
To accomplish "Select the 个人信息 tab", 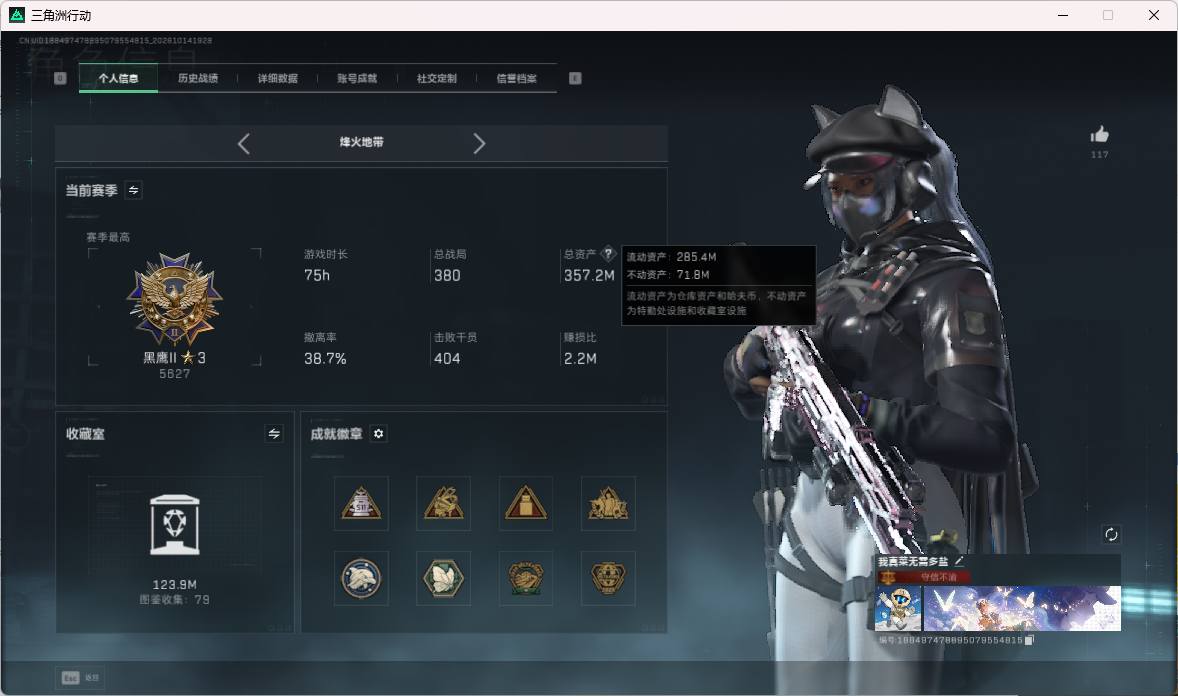I will pyautogui.click(x=118, y=78).
